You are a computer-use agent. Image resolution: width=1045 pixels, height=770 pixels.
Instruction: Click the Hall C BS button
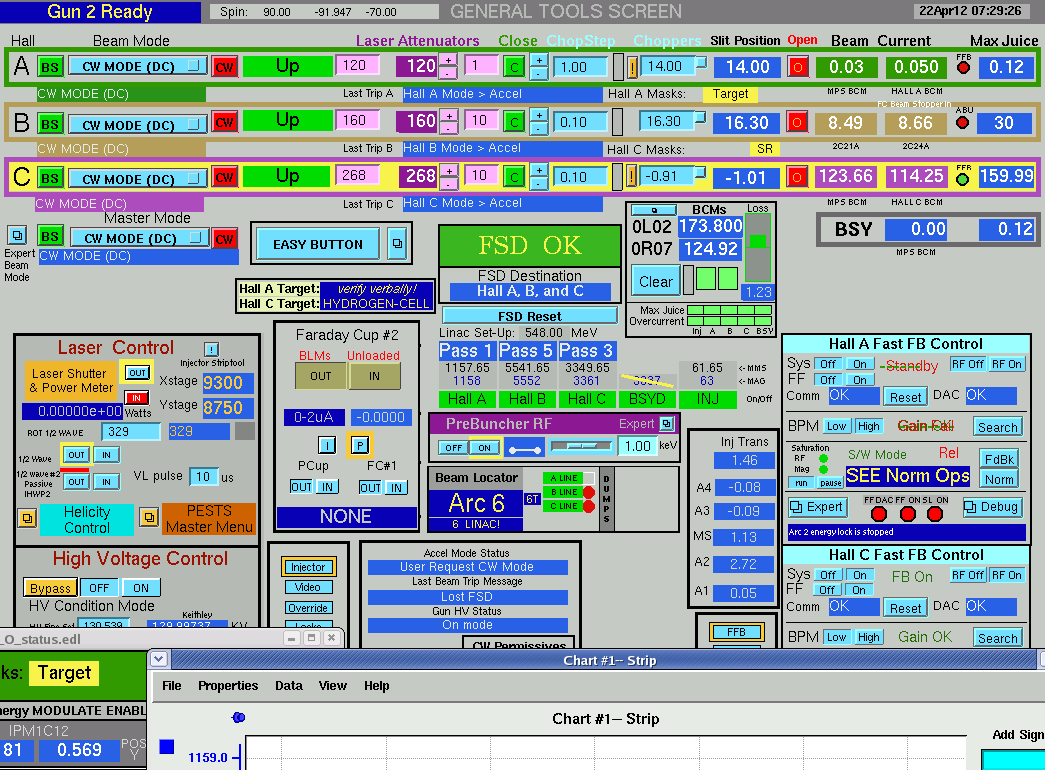tap(50, 178)
